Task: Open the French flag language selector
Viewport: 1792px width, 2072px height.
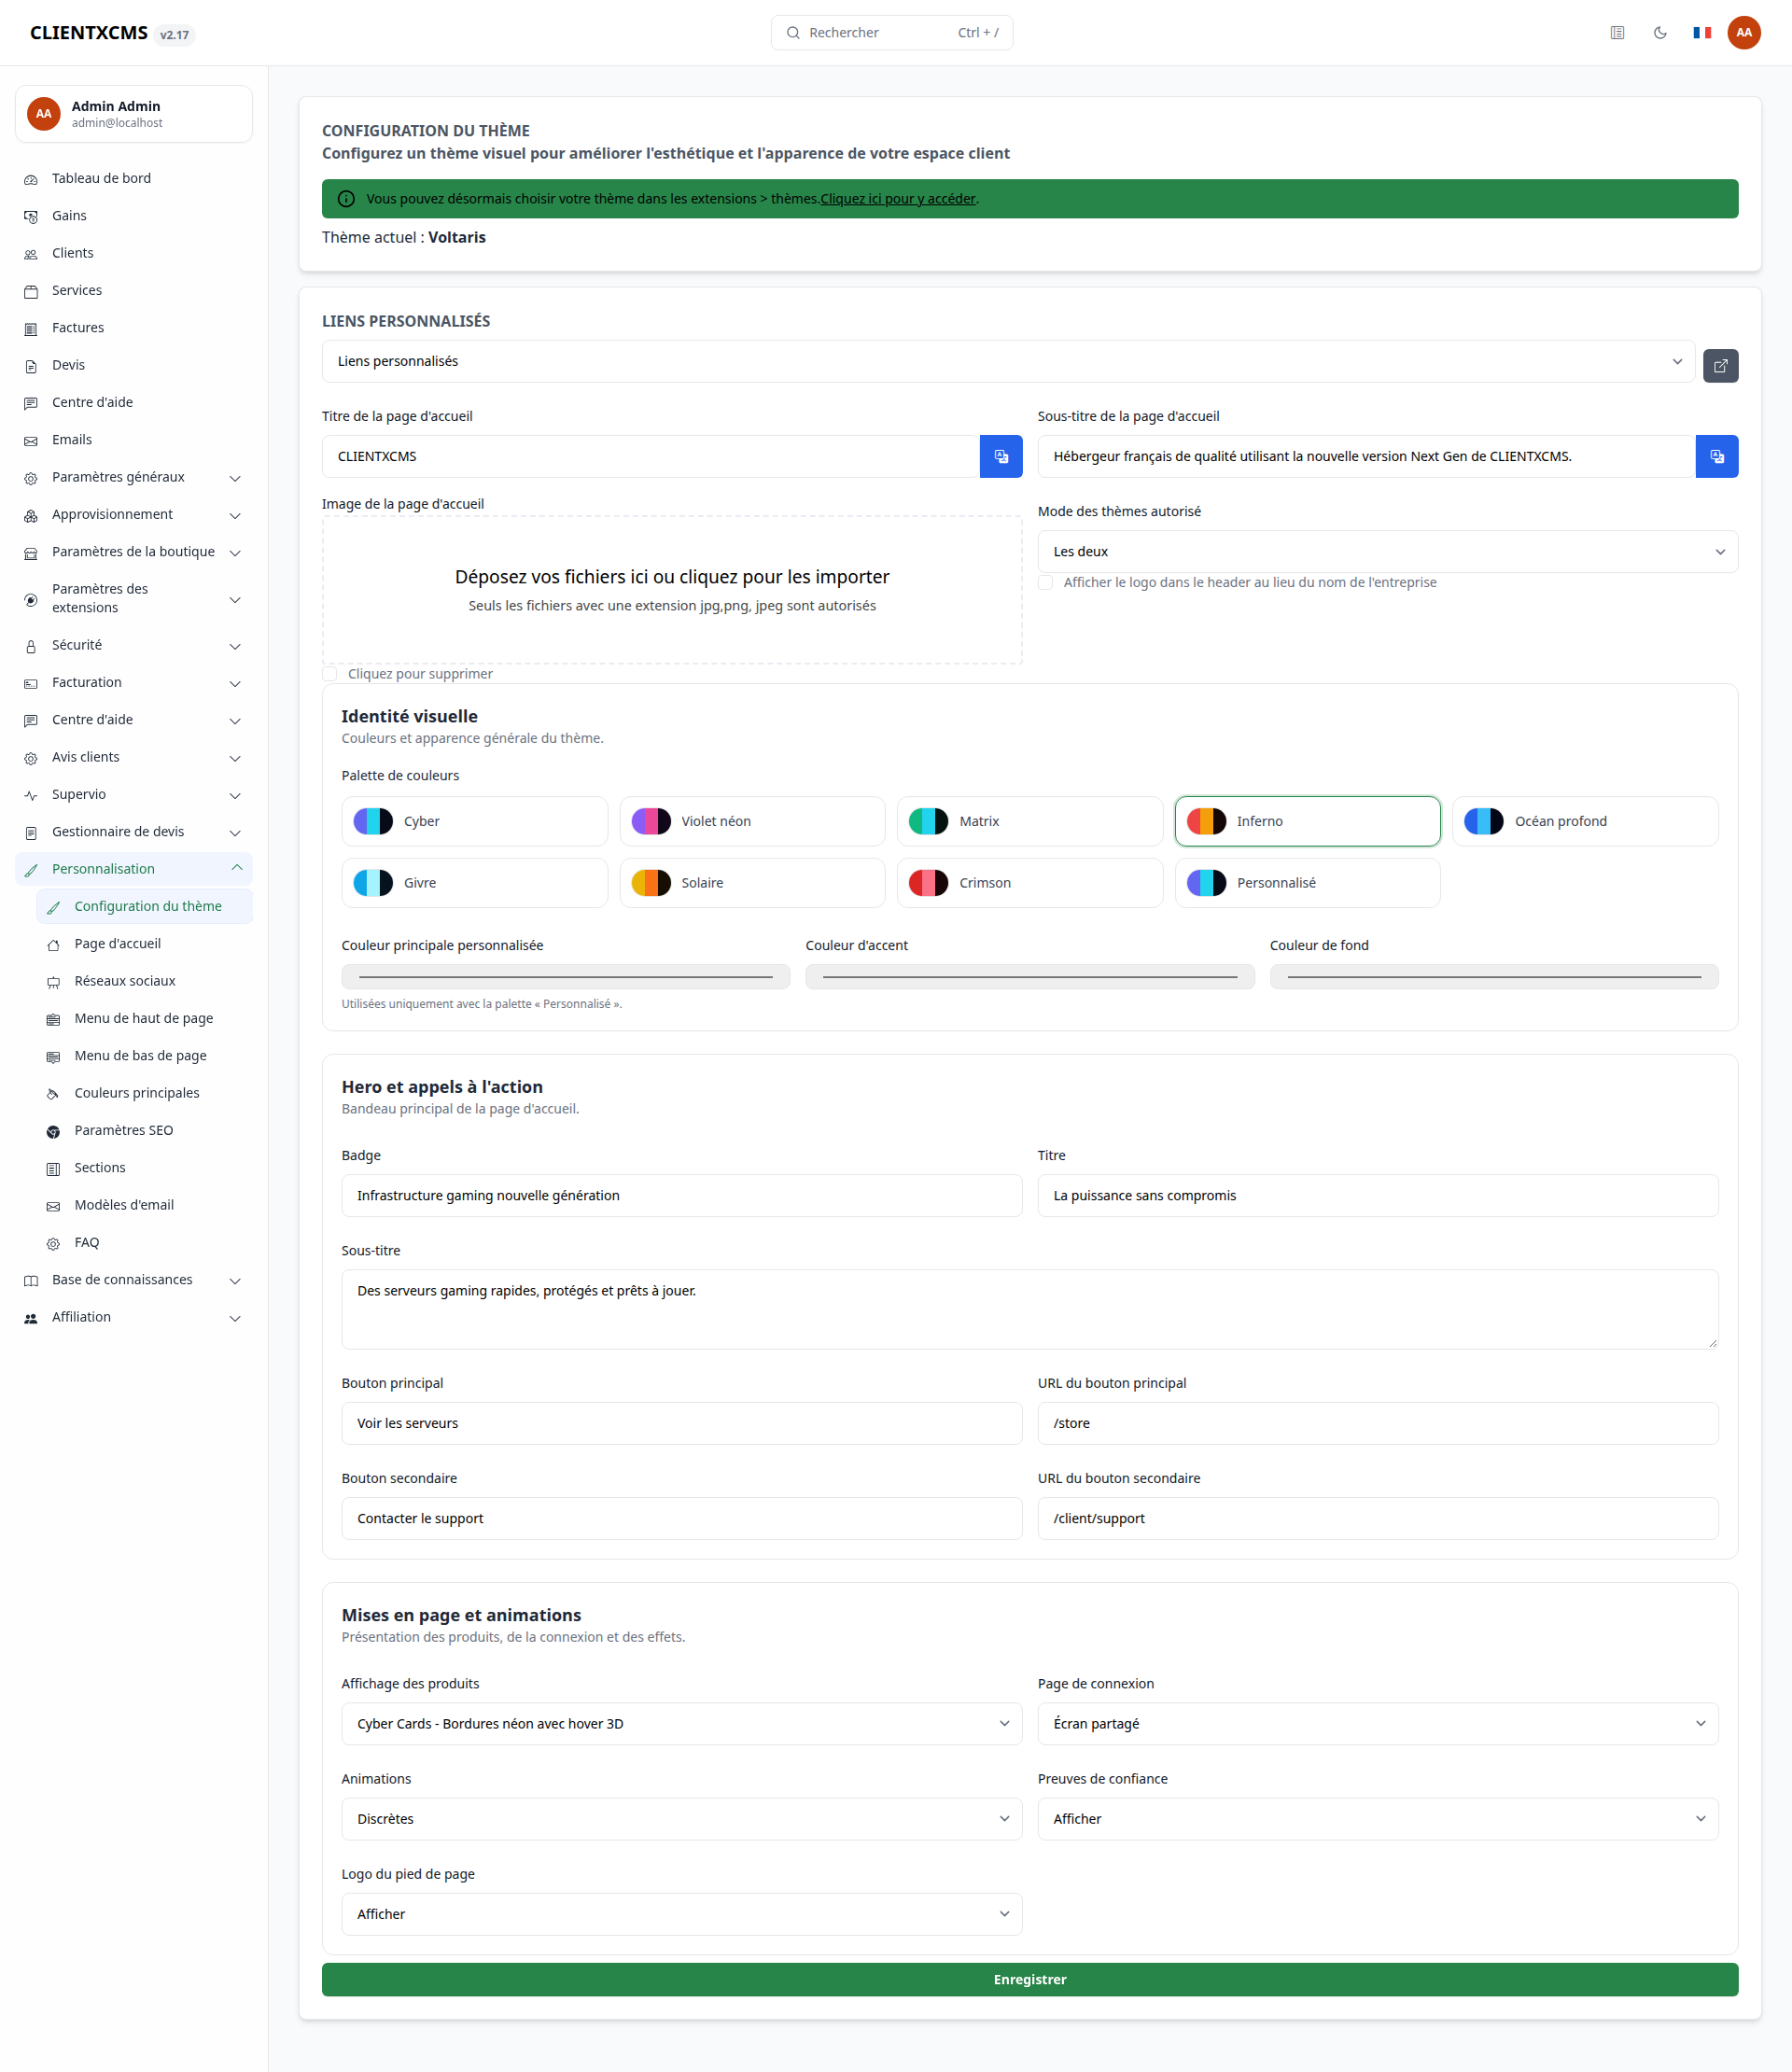Action: pos(1702,33)
